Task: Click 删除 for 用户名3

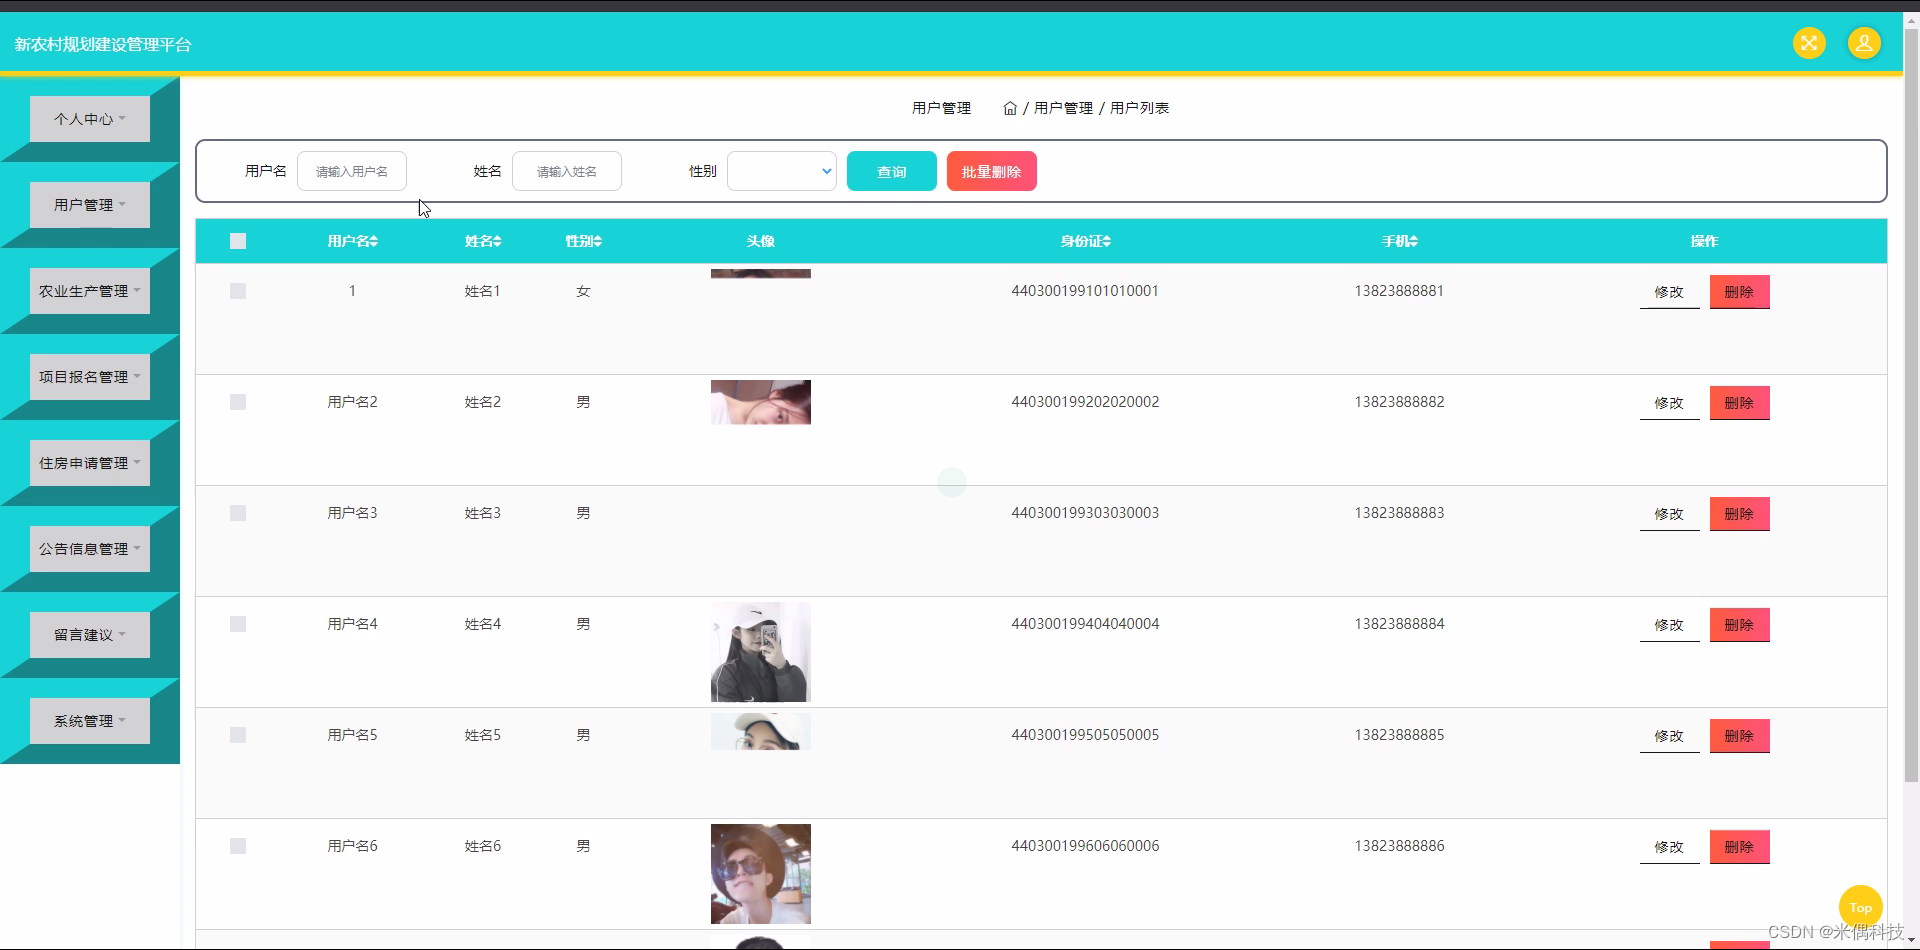Action: (x=1740, y=514)
